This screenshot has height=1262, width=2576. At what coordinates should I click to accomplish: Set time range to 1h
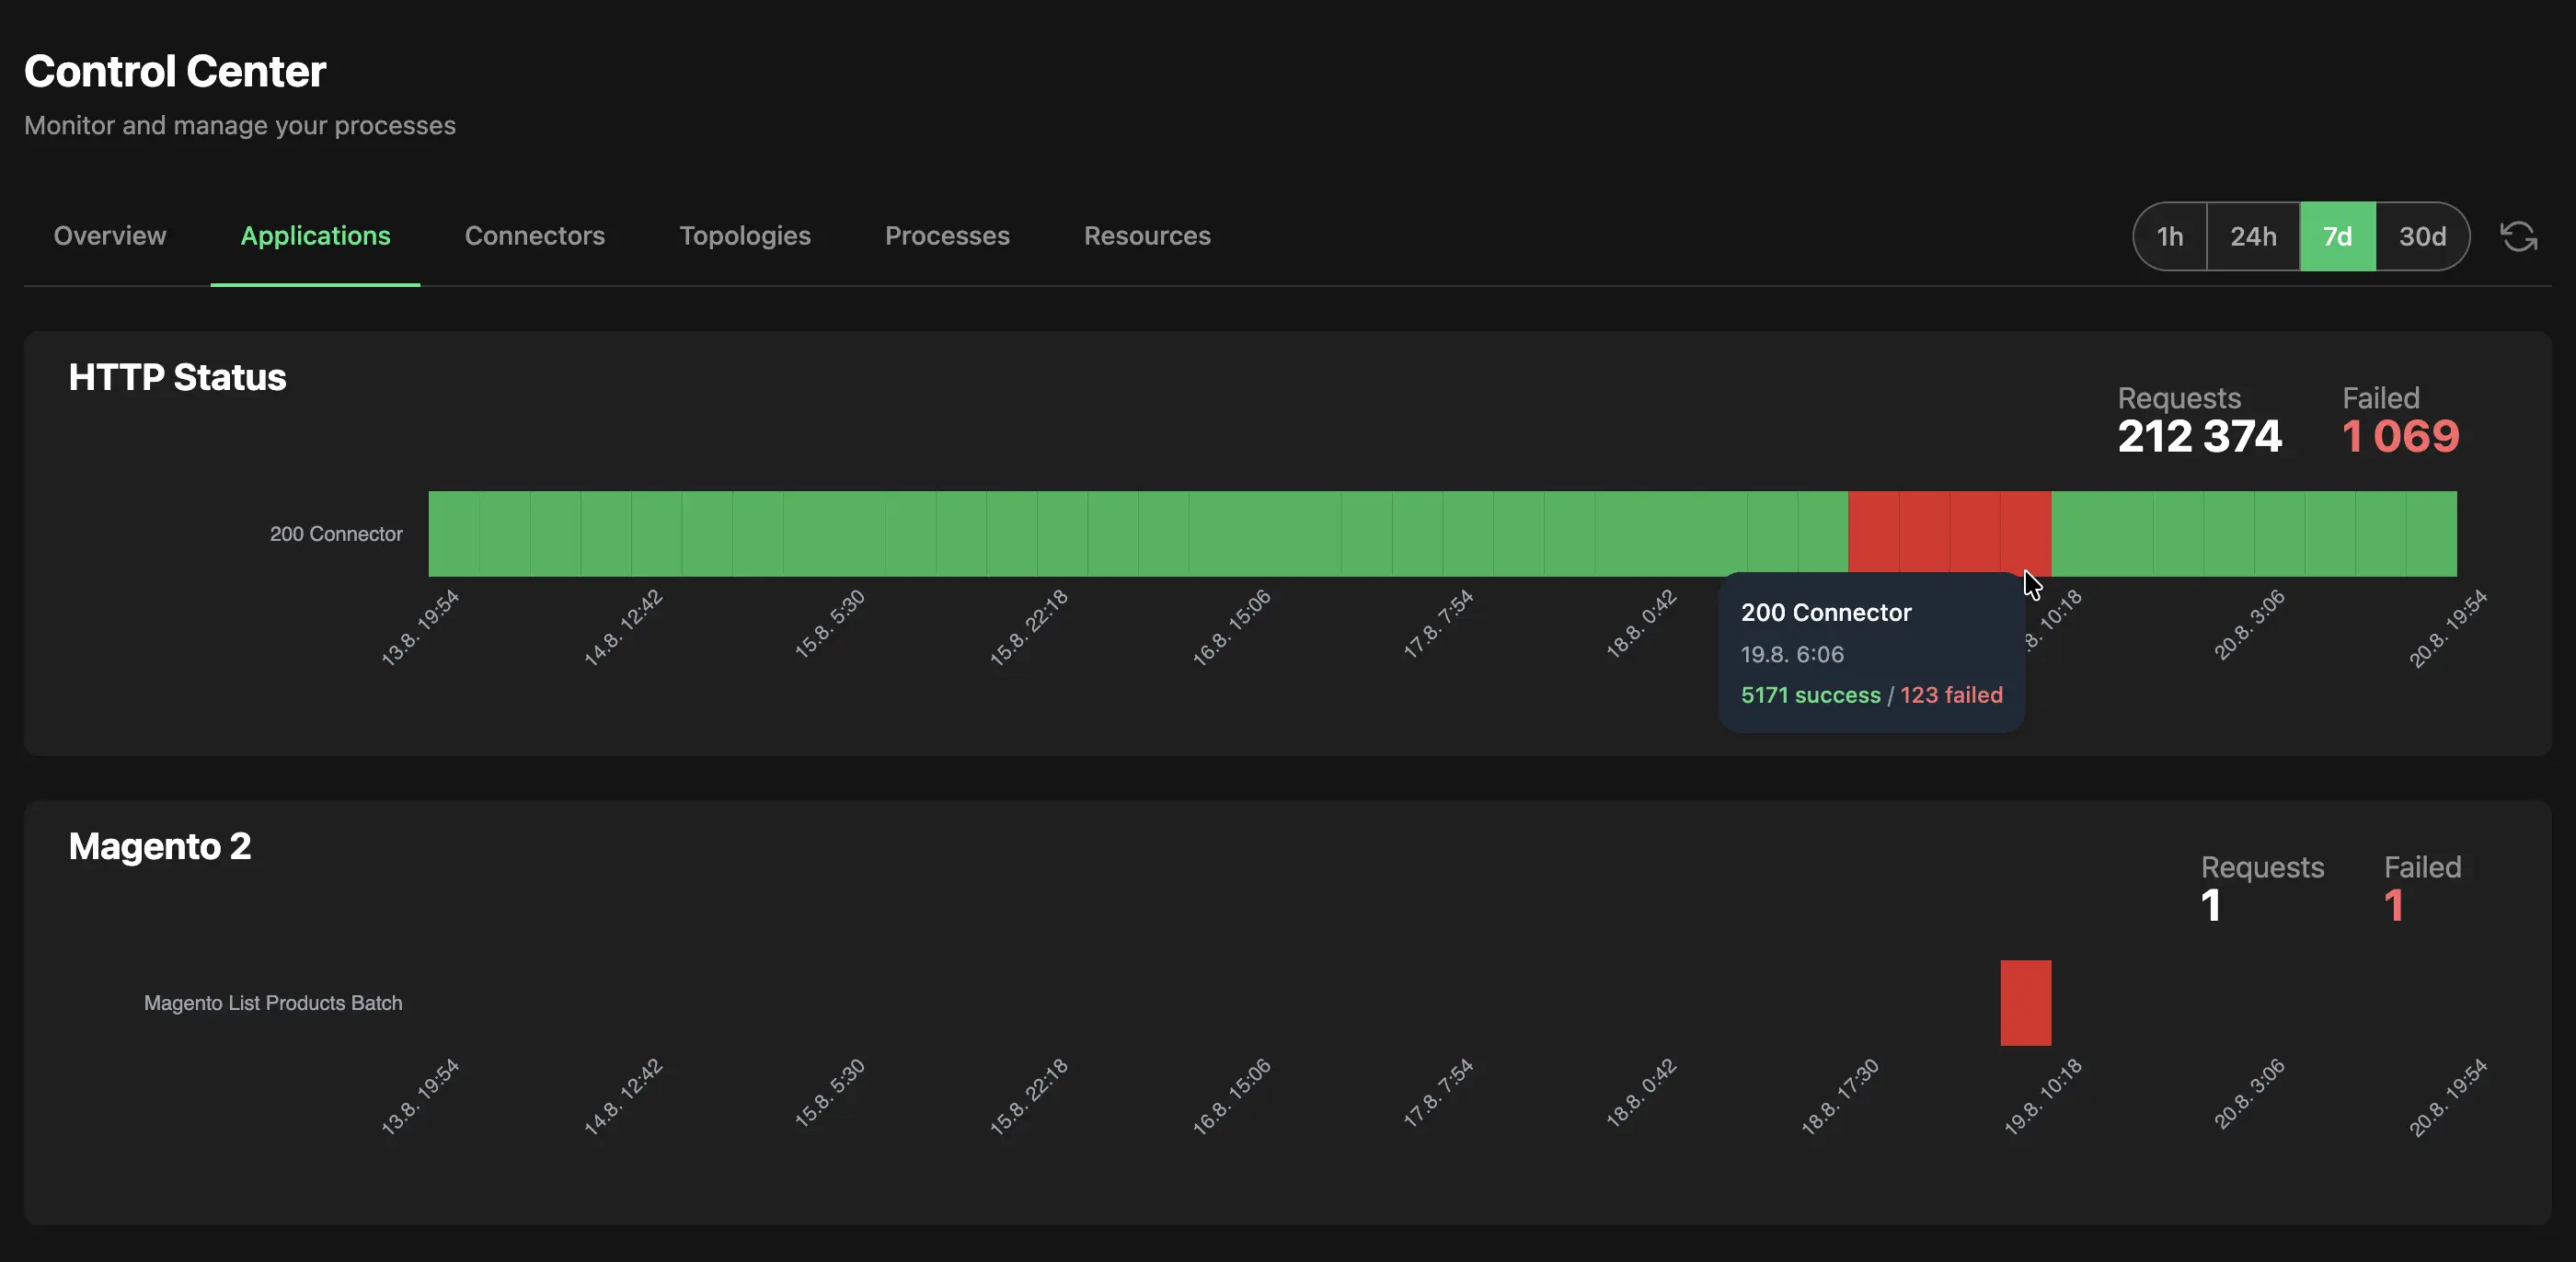point(2170,237)
